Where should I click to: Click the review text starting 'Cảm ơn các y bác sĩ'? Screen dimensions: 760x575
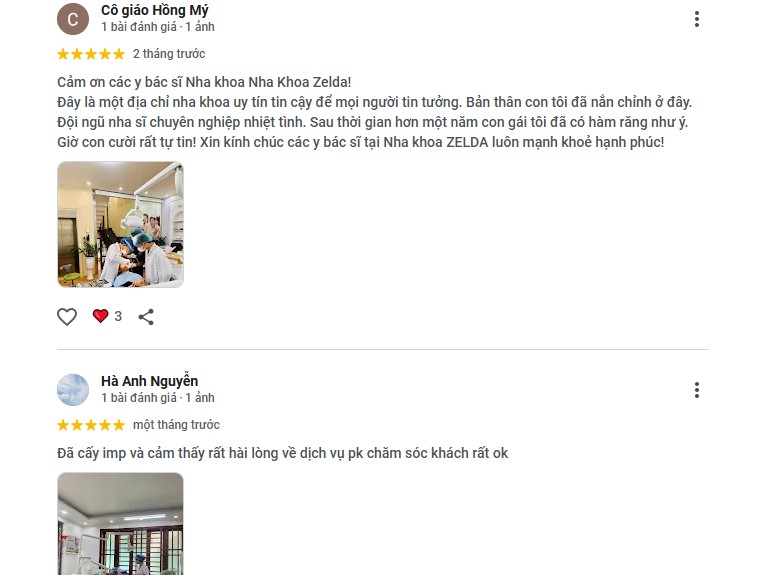point(374,112)
